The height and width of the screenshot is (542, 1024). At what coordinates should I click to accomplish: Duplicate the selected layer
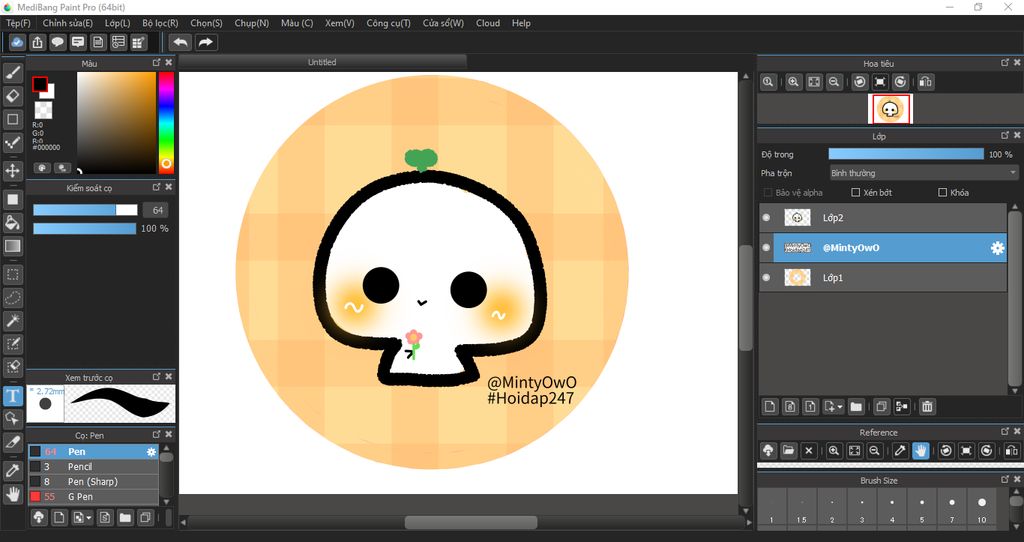tap(881, 406)
